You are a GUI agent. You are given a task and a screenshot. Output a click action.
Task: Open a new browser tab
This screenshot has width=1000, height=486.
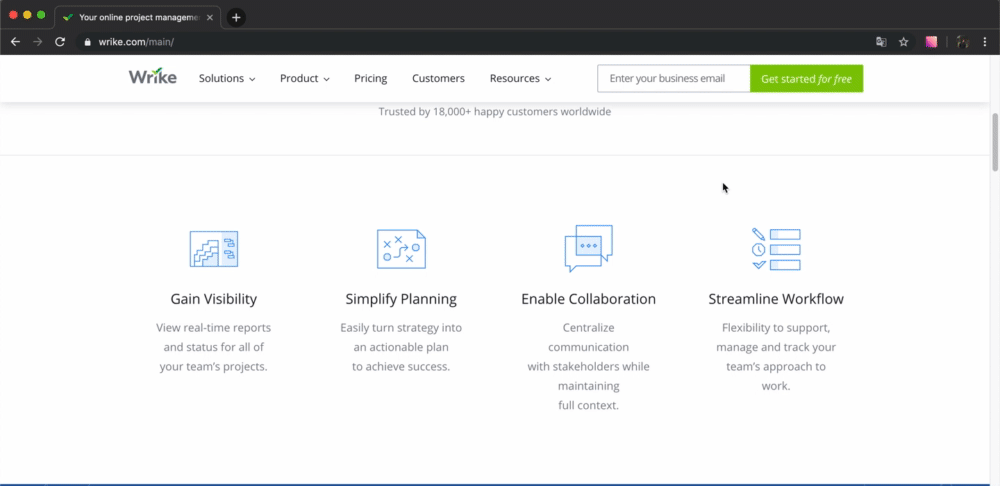[x=236, y=17]
